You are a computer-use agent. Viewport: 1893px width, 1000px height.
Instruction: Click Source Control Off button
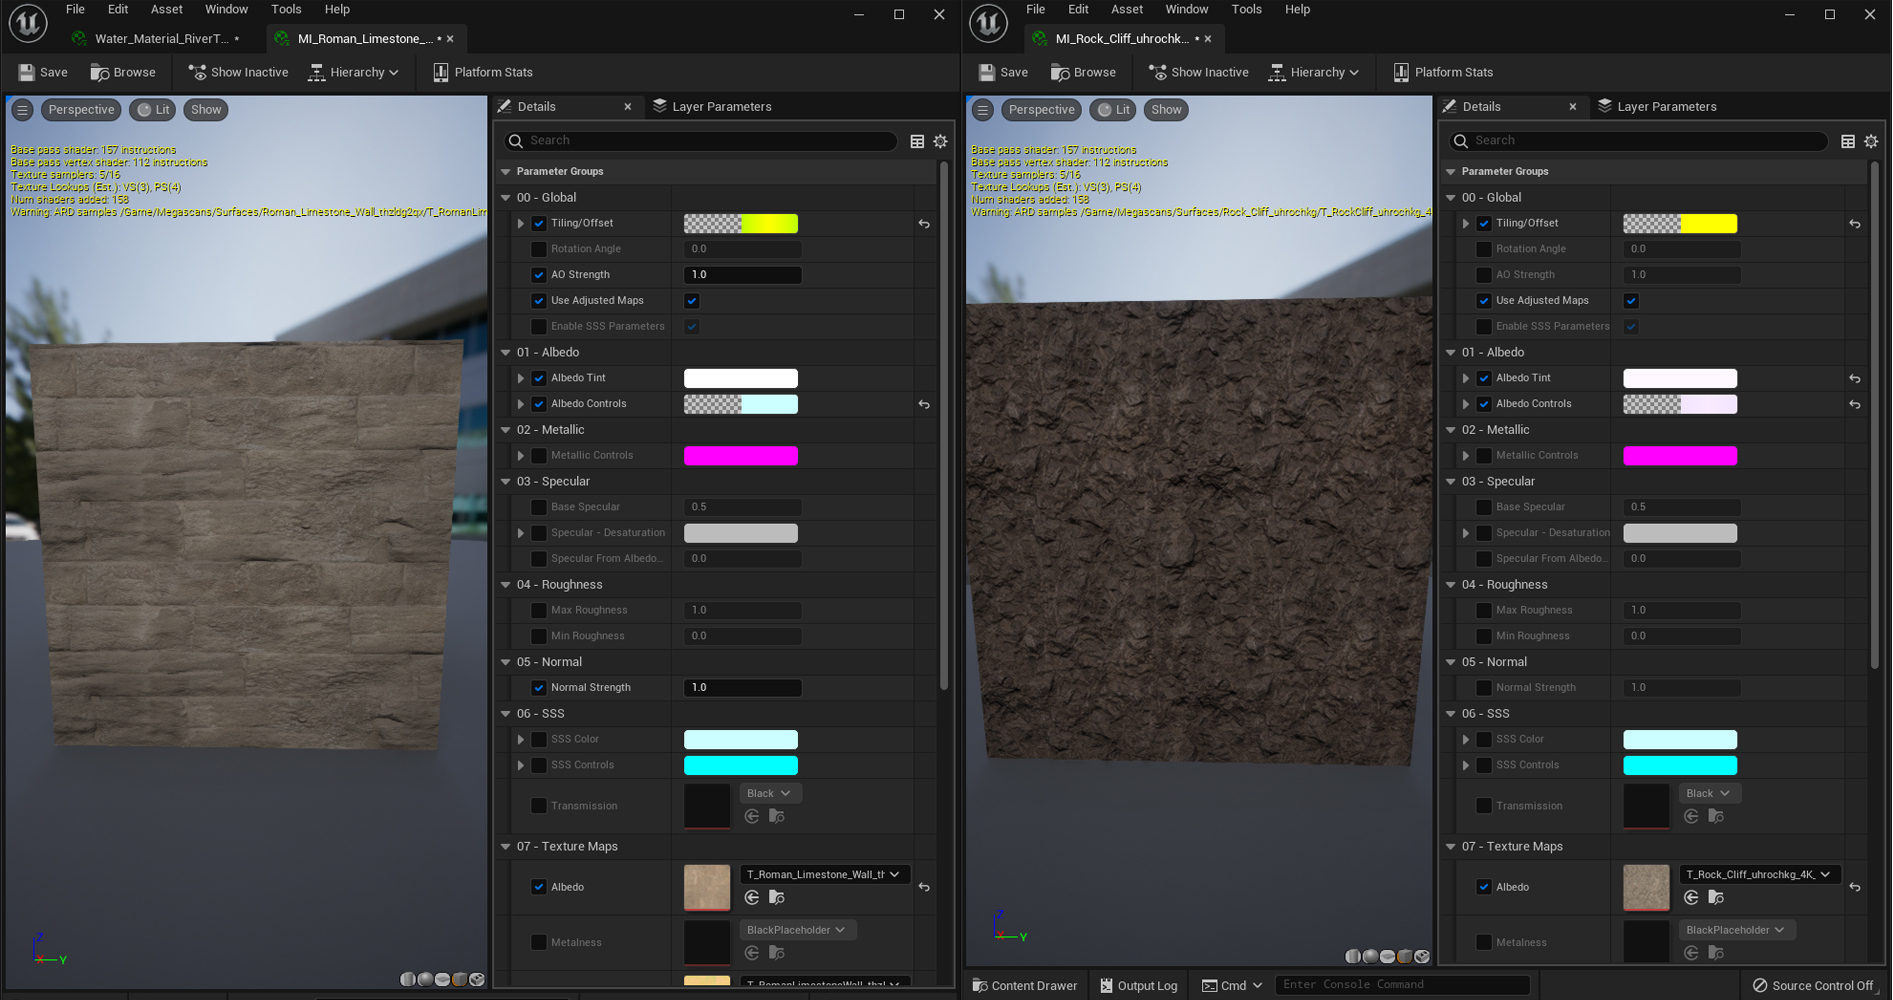click(x=1813, y=986)
